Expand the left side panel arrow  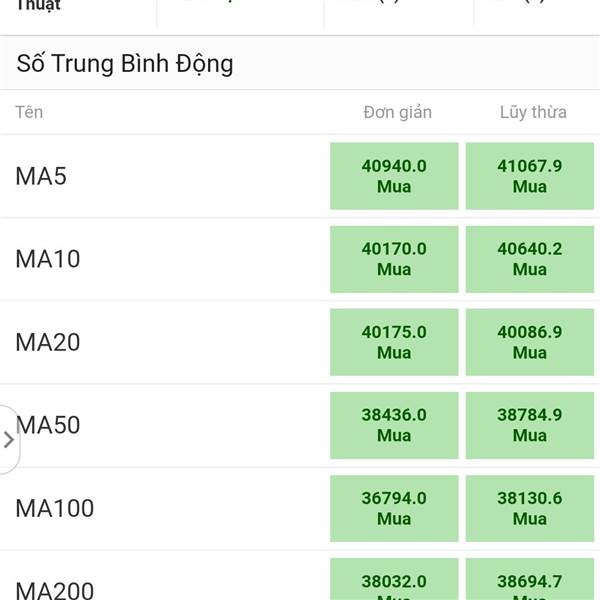(x=9, y=439)
